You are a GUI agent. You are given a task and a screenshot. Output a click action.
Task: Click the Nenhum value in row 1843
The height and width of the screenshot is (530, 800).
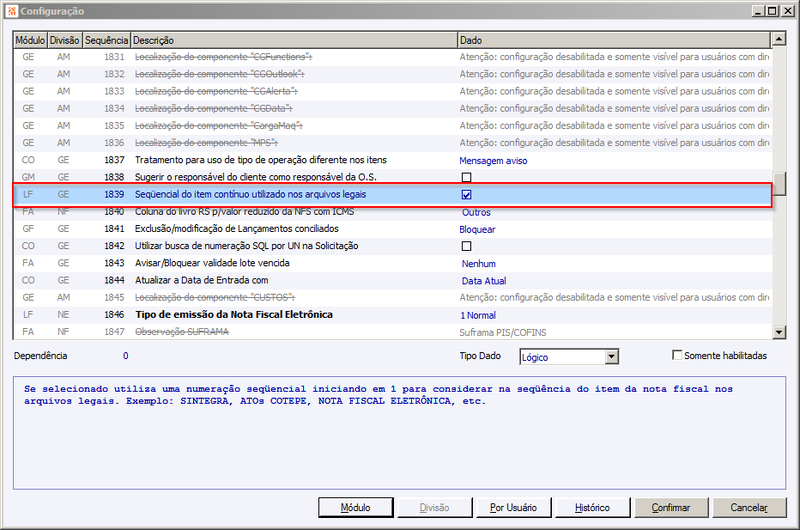(x=479, y=264)
